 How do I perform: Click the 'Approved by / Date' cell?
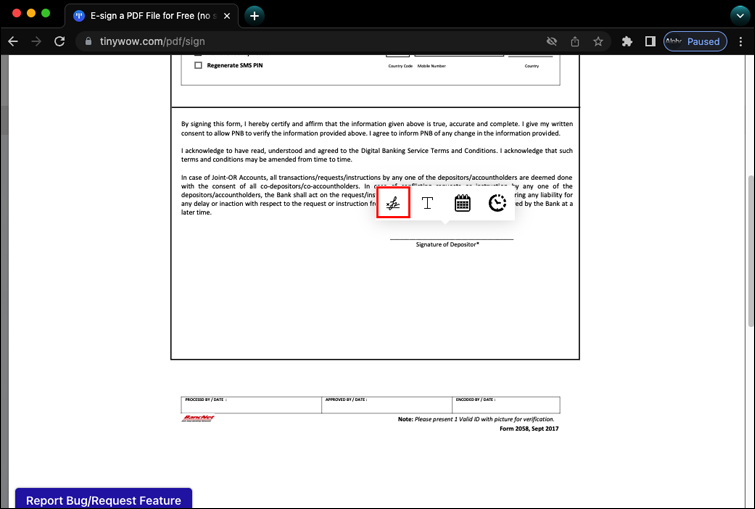tap(387, 405)
